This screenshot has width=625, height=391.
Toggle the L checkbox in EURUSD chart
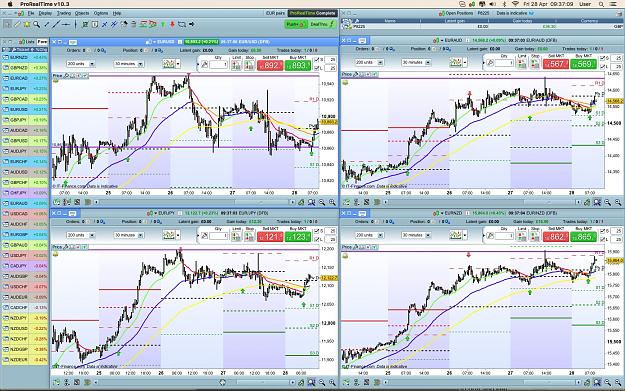pos(317,68)
